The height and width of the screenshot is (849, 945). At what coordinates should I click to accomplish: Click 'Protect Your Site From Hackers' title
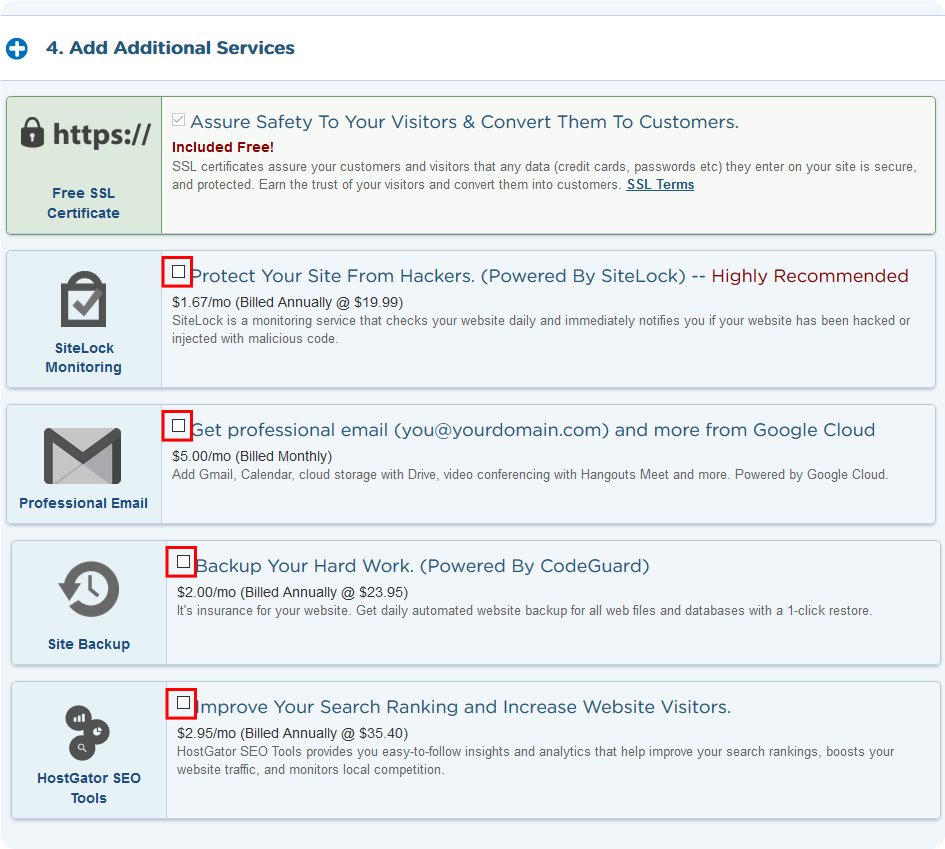(x=438, y=276)
